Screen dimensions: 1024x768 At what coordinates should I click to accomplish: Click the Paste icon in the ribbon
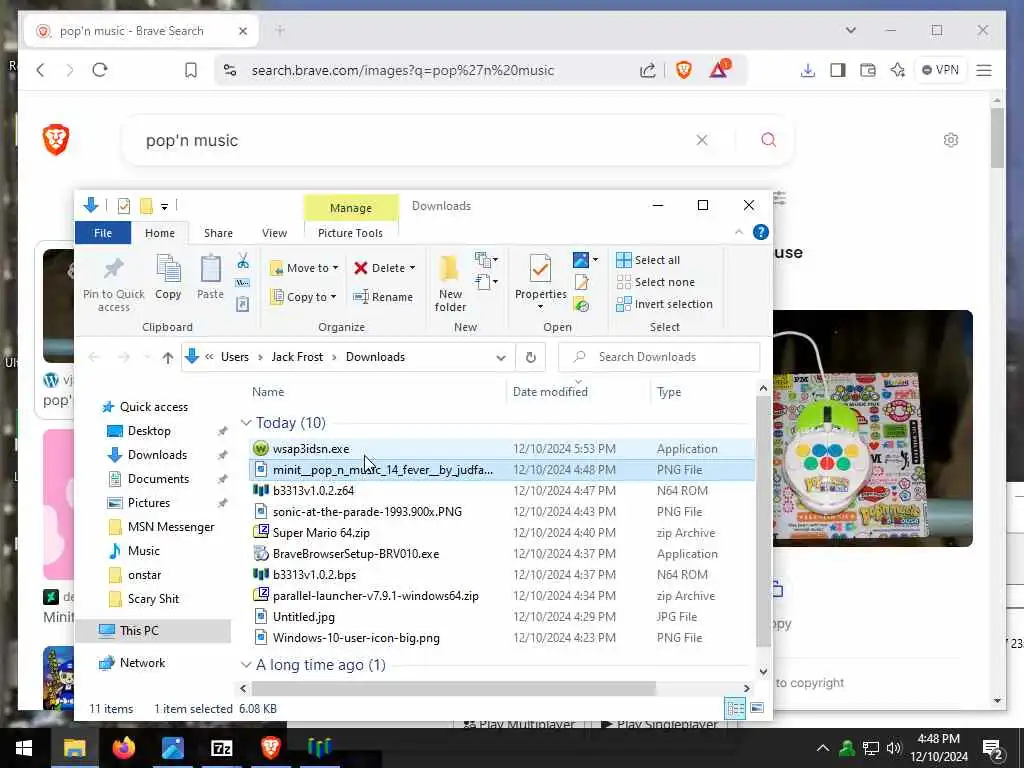(x=210, y=268)
